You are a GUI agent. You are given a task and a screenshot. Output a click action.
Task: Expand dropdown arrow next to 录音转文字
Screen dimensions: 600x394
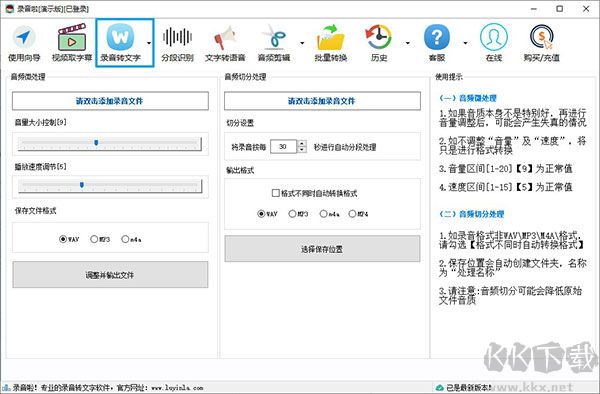pos(149,43)
